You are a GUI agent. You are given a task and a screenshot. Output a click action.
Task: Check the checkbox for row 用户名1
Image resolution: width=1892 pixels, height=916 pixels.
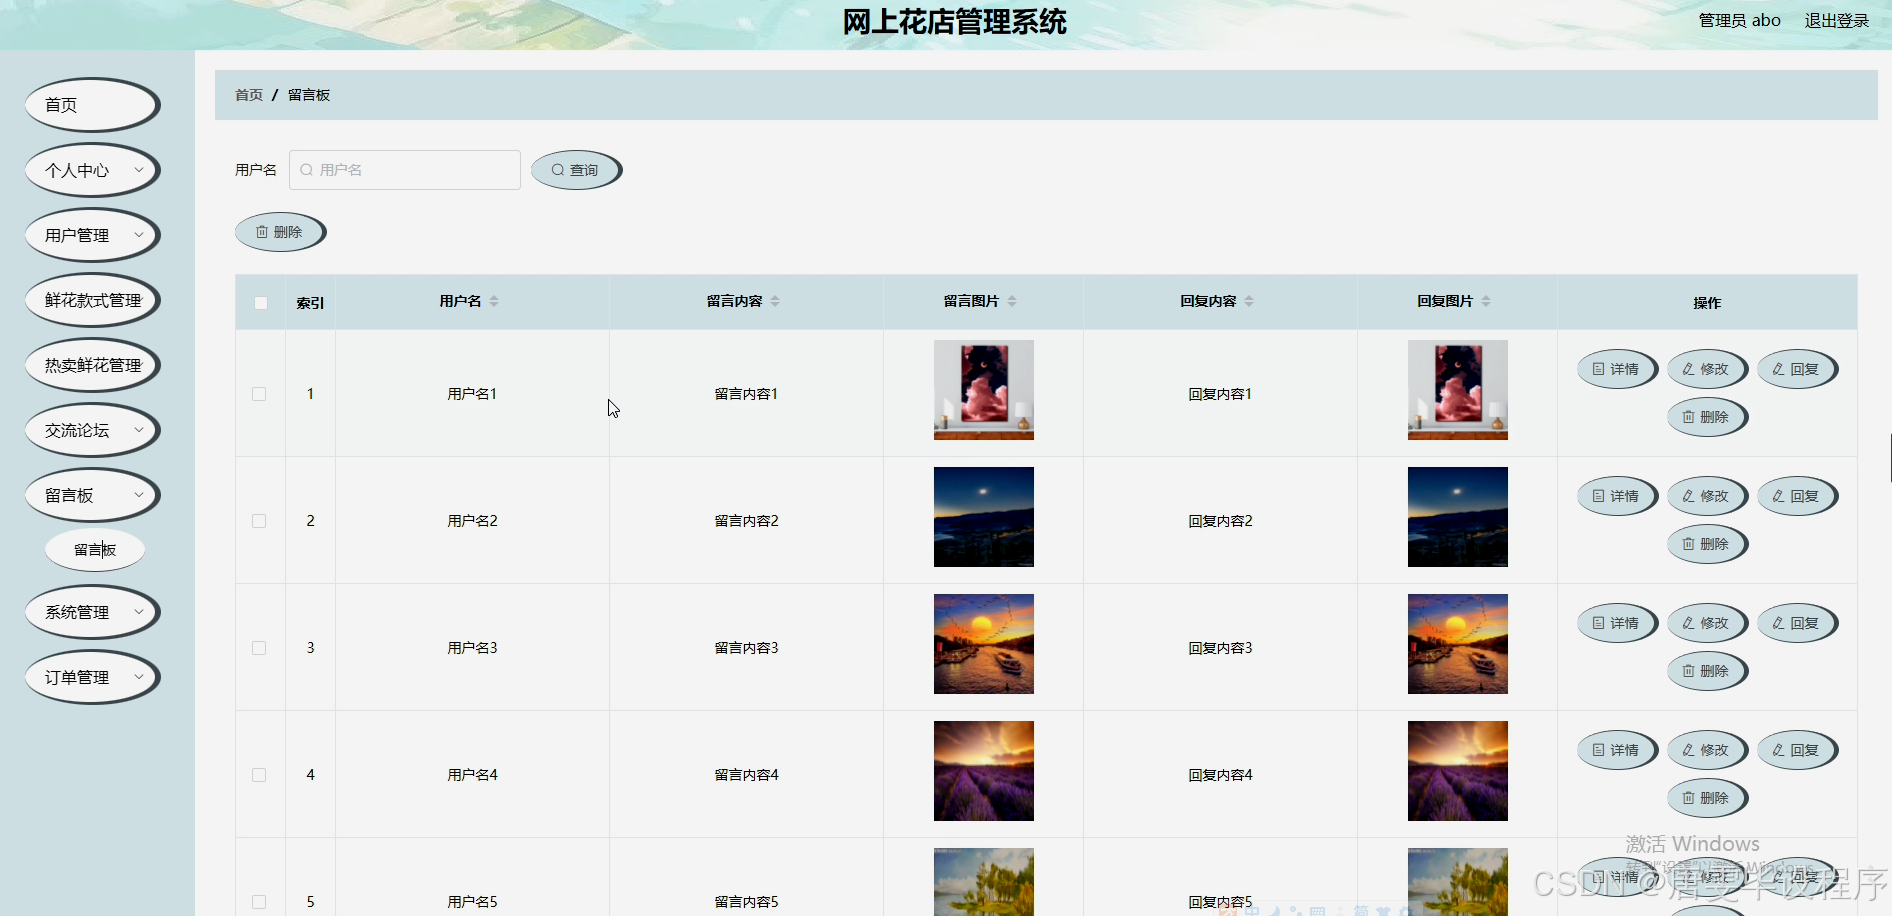click(x=259, y=394)
